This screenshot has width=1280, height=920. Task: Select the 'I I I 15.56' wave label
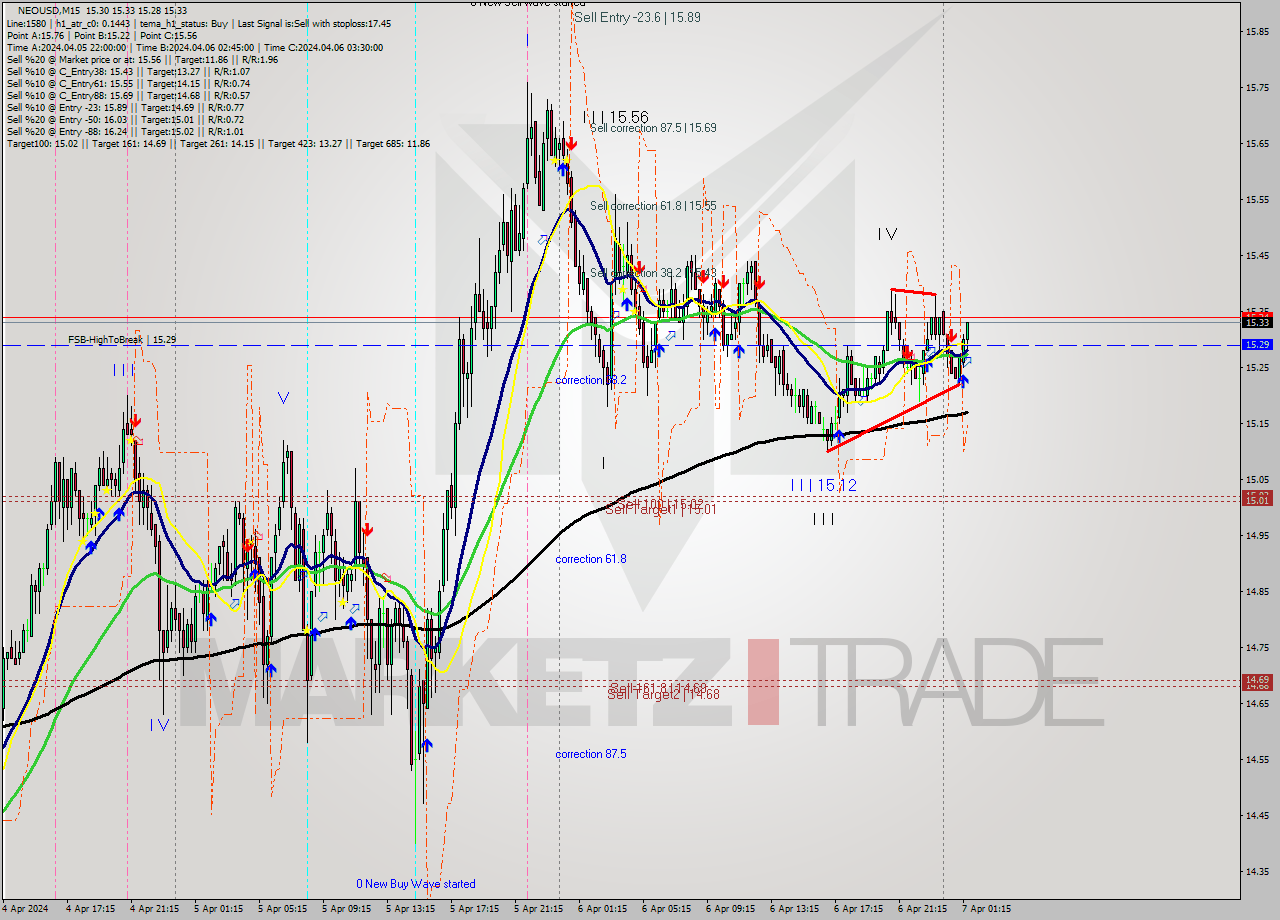point(615,117)
